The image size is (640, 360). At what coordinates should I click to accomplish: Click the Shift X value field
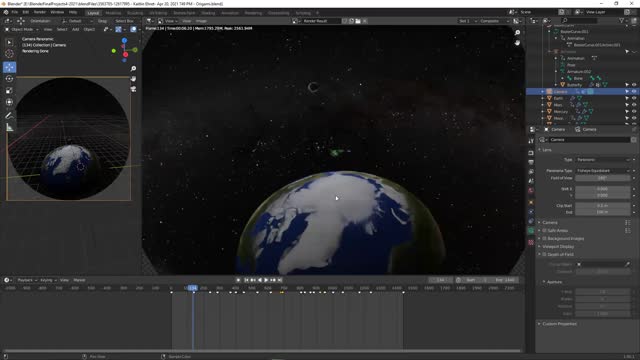(x=603, y=189)
